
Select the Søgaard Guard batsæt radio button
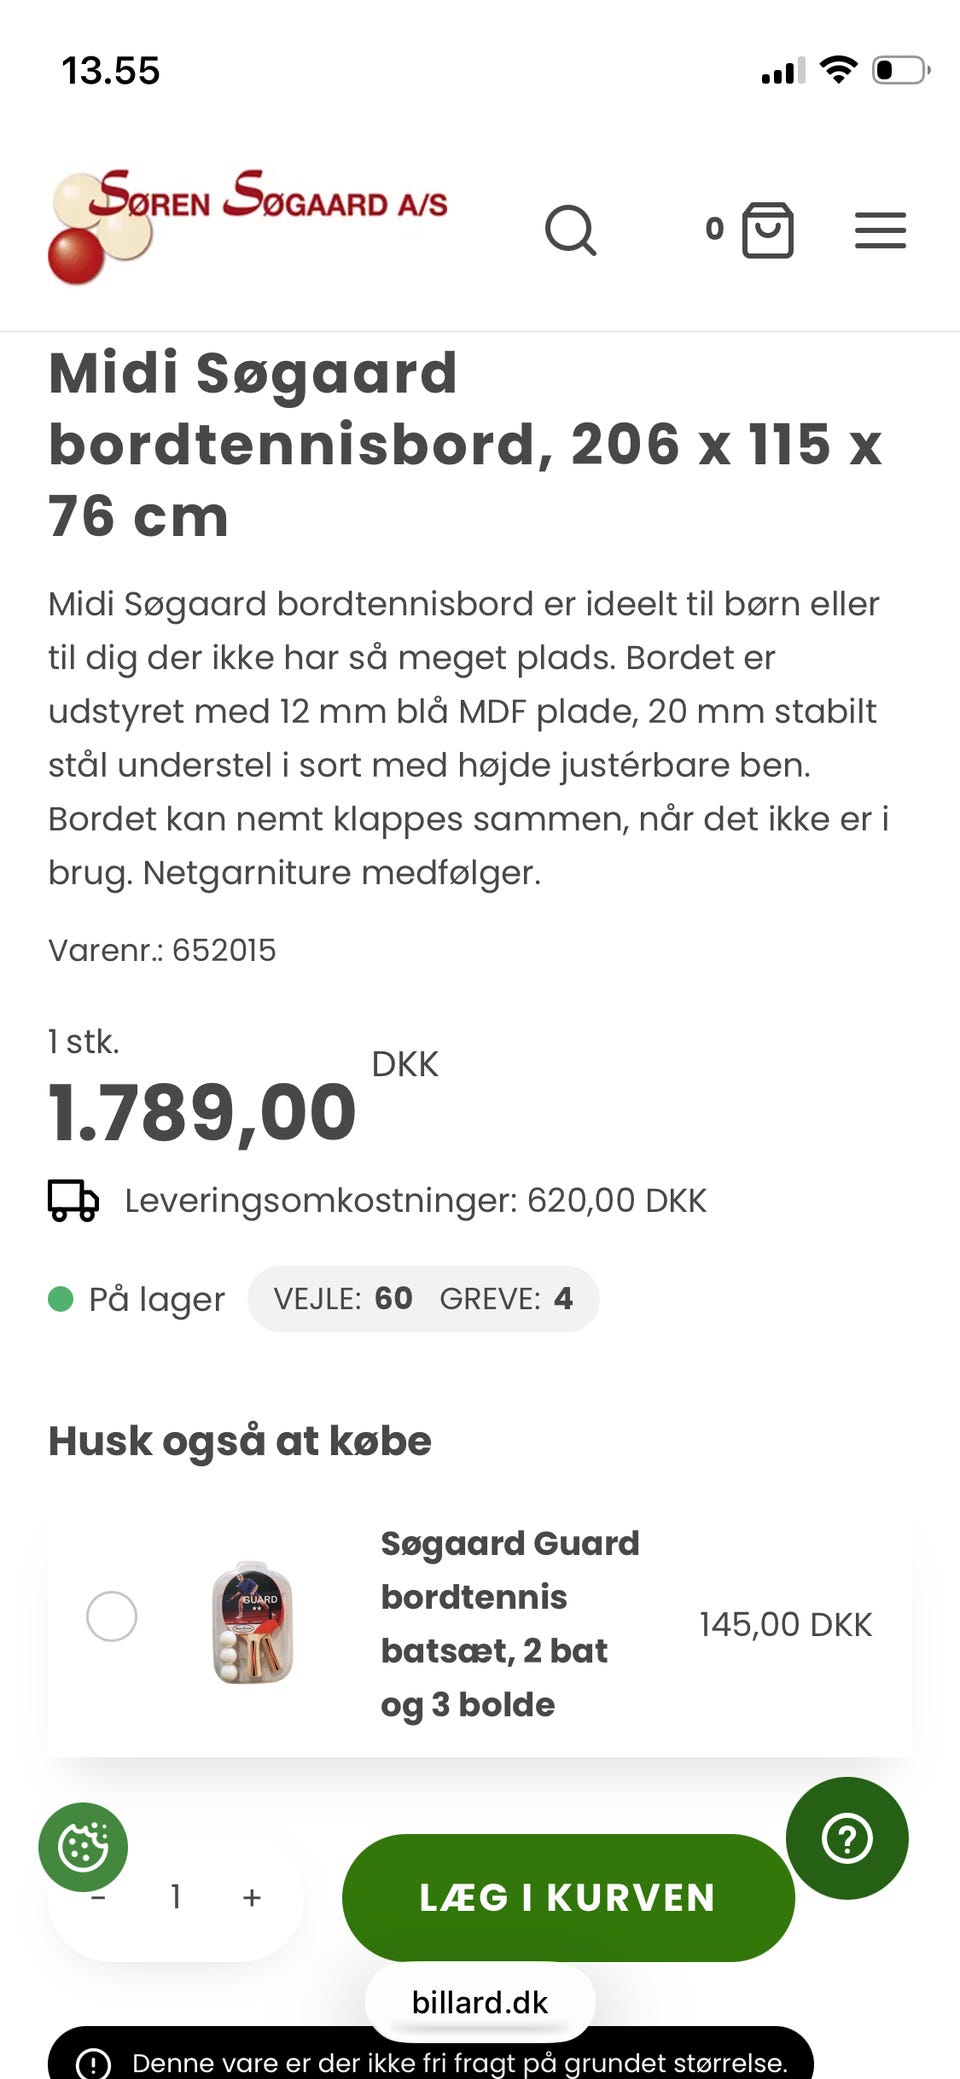(111, 1616)
